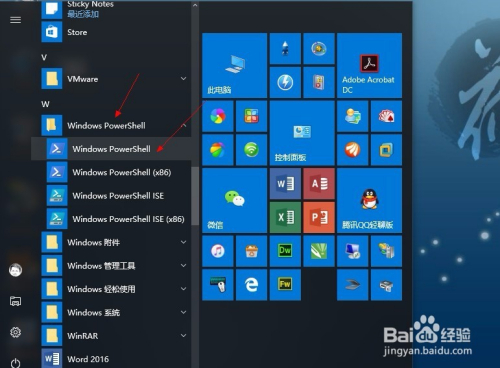Expand the Windows 轻松使用 folder

tap(183, 289)
